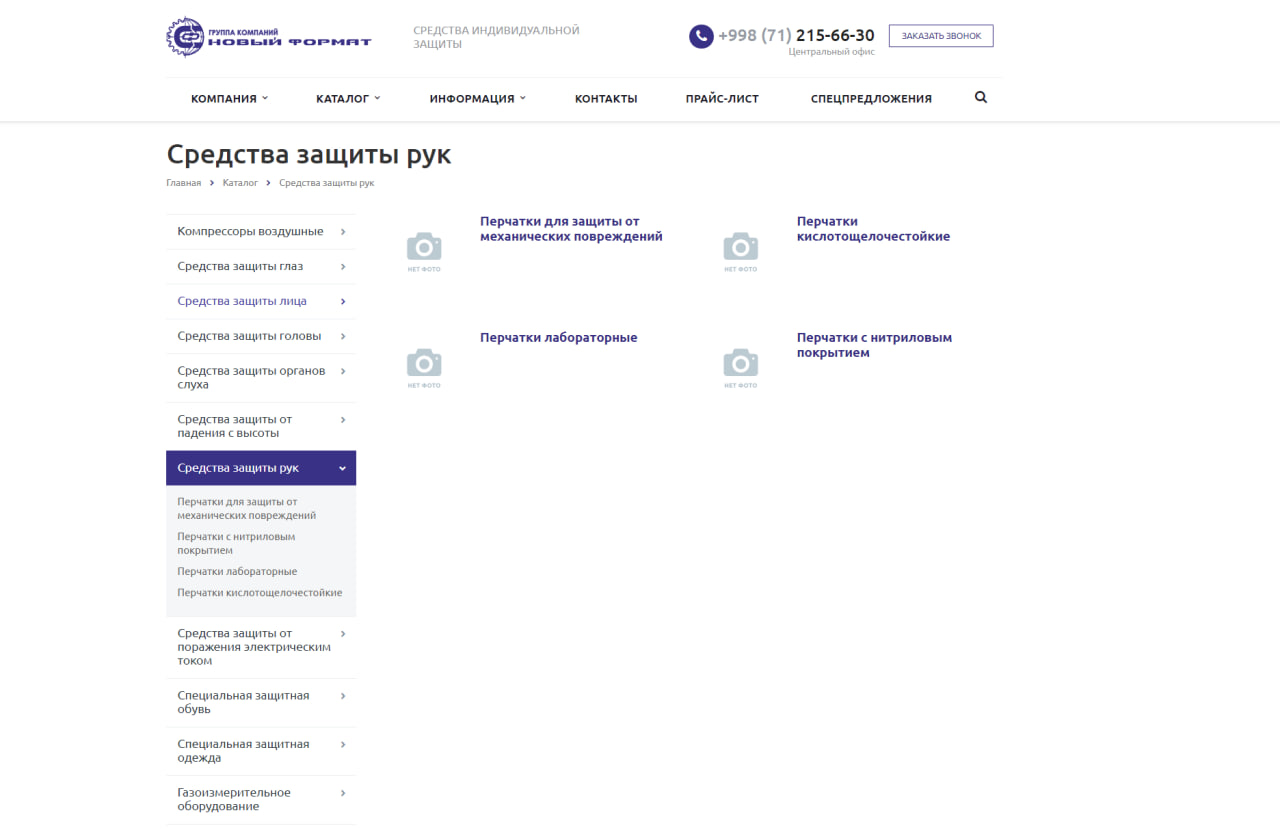The height and width of the screenshot is (830, 1280).
Task: Expand arrow beside Средства защиты головы
Action: [343, 336]
